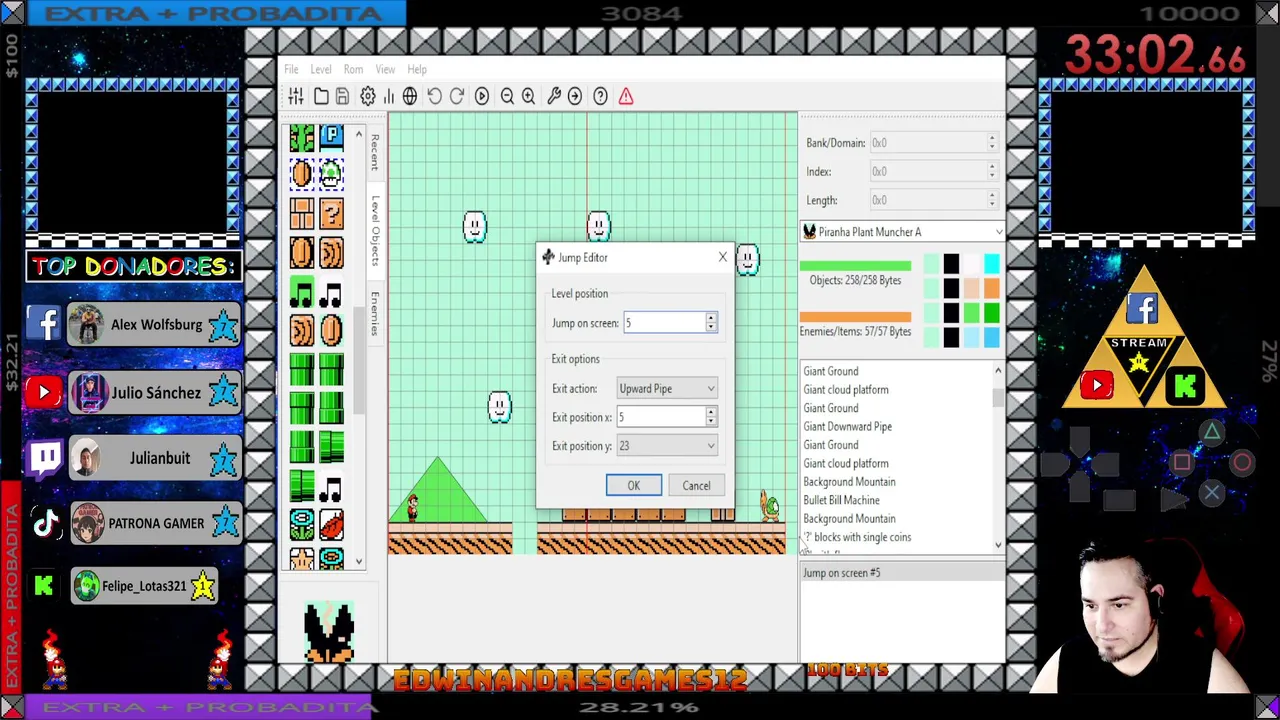Open the Exit position y dropdown
Screen dimensions: 1280x720
667,446
